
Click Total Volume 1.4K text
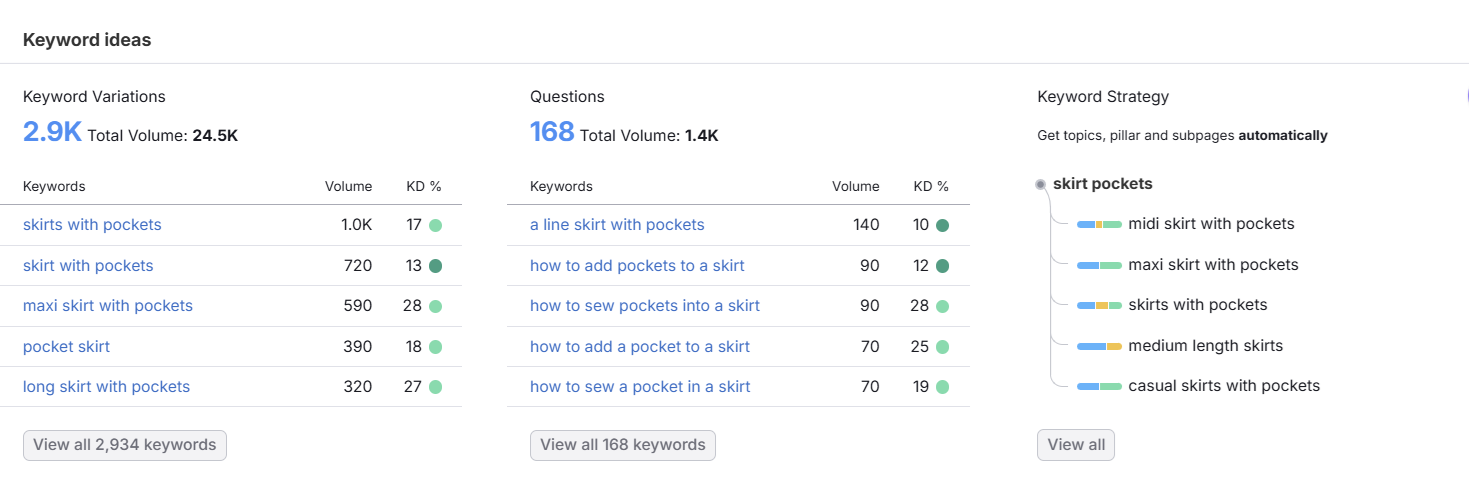(x=649, y=135)
